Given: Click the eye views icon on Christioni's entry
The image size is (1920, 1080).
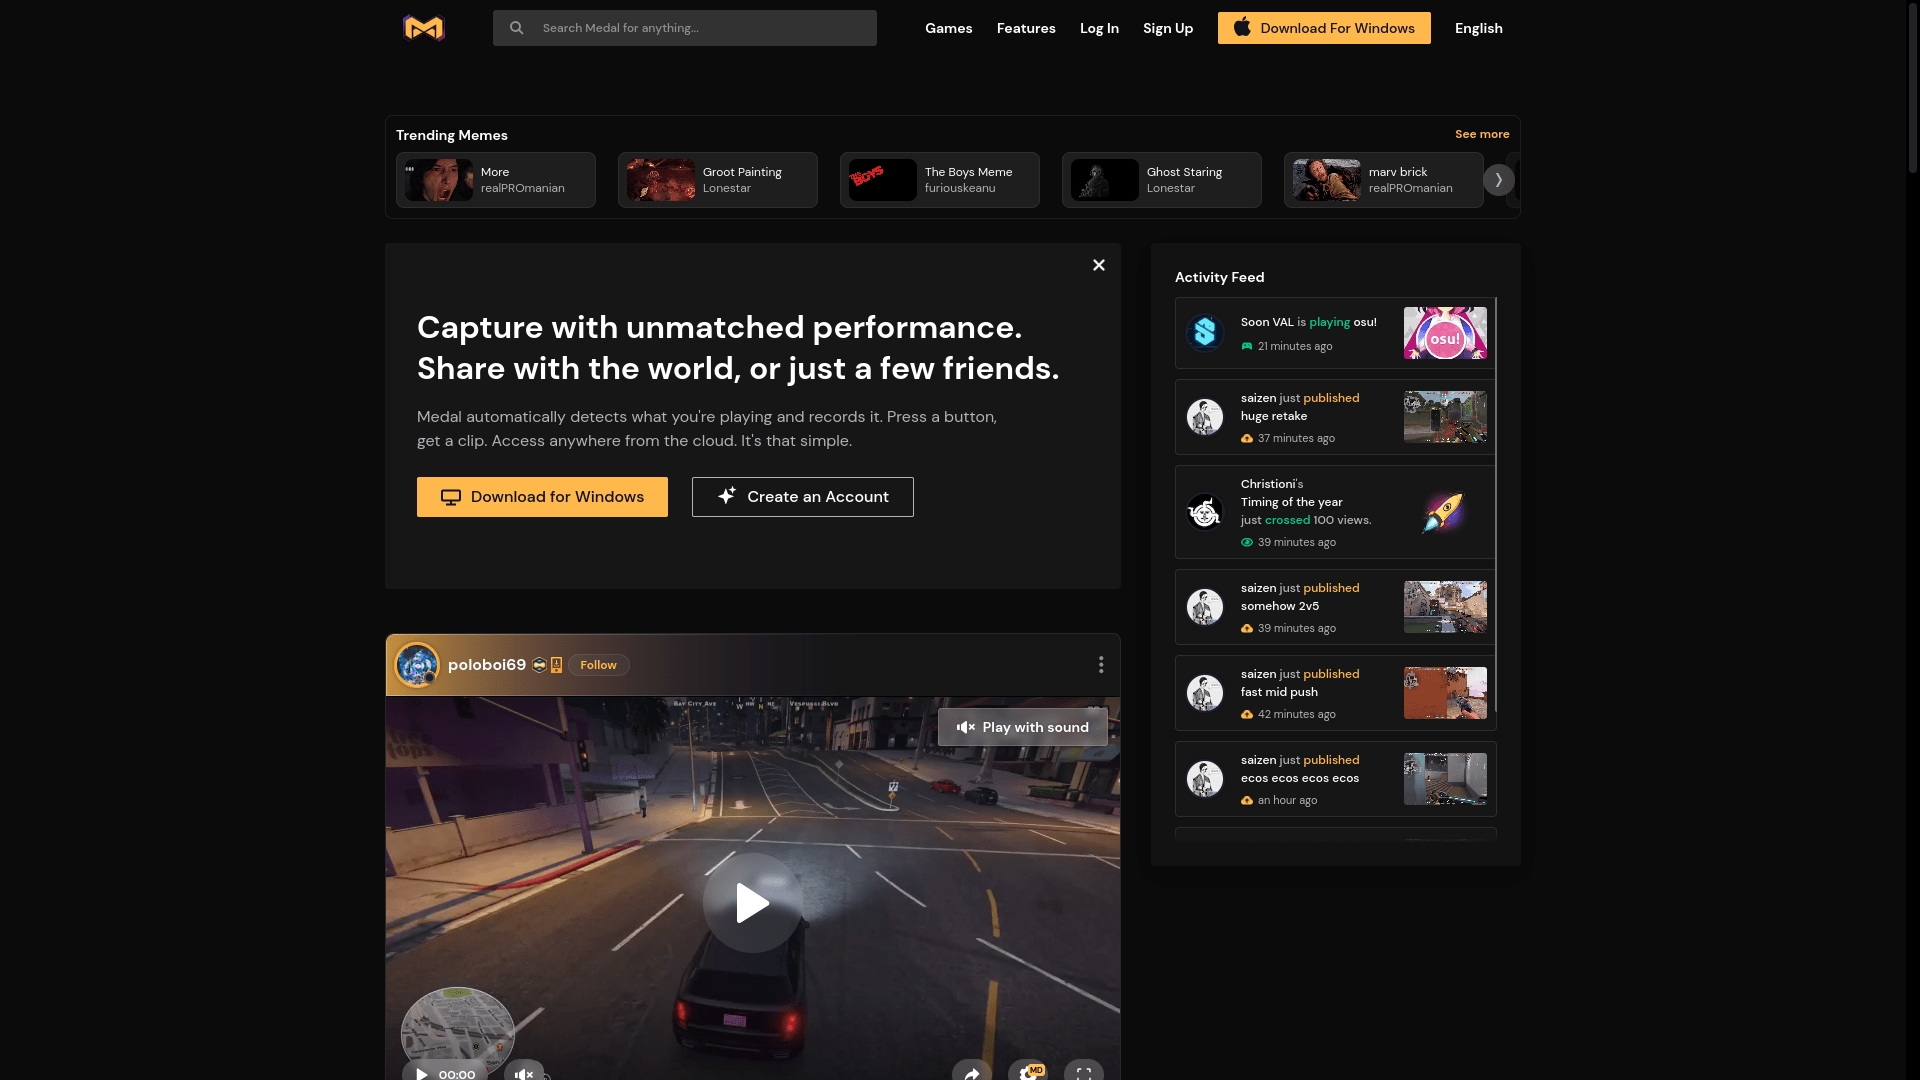Looking at the screenshot, I should tap(1247, 542).
